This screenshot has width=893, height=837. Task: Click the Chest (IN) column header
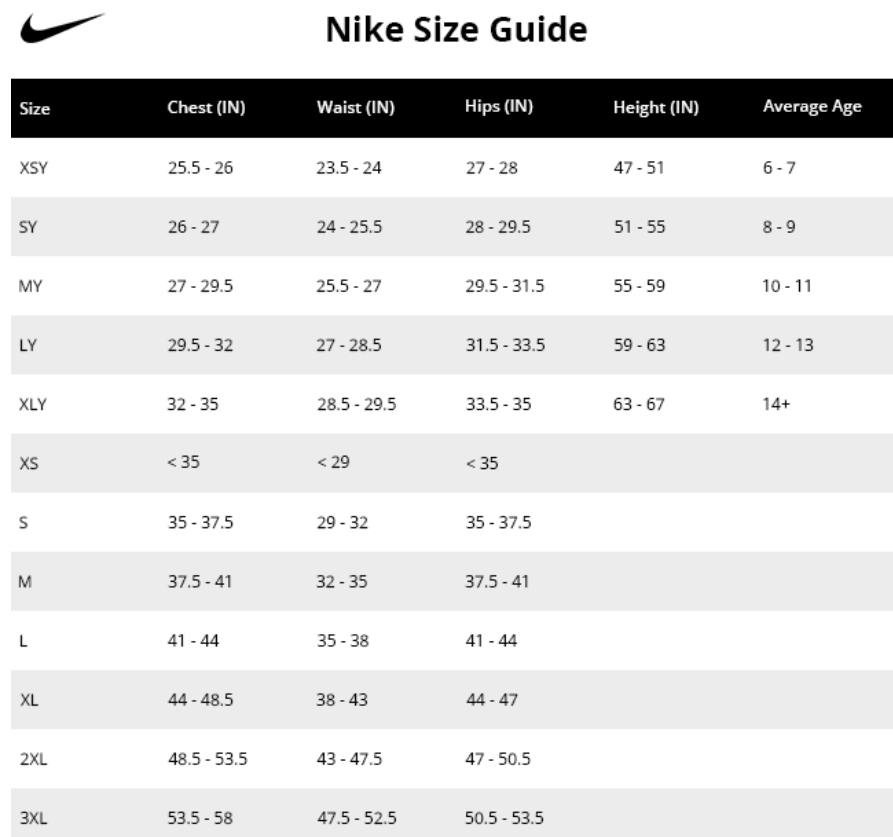pyautogui.click(x=206, y=107)
